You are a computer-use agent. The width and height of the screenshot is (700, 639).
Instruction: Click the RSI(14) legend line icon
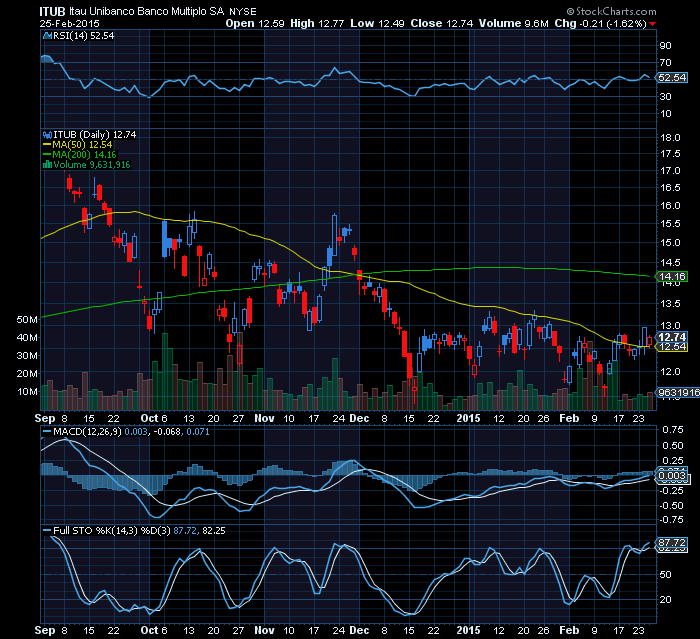47,36
